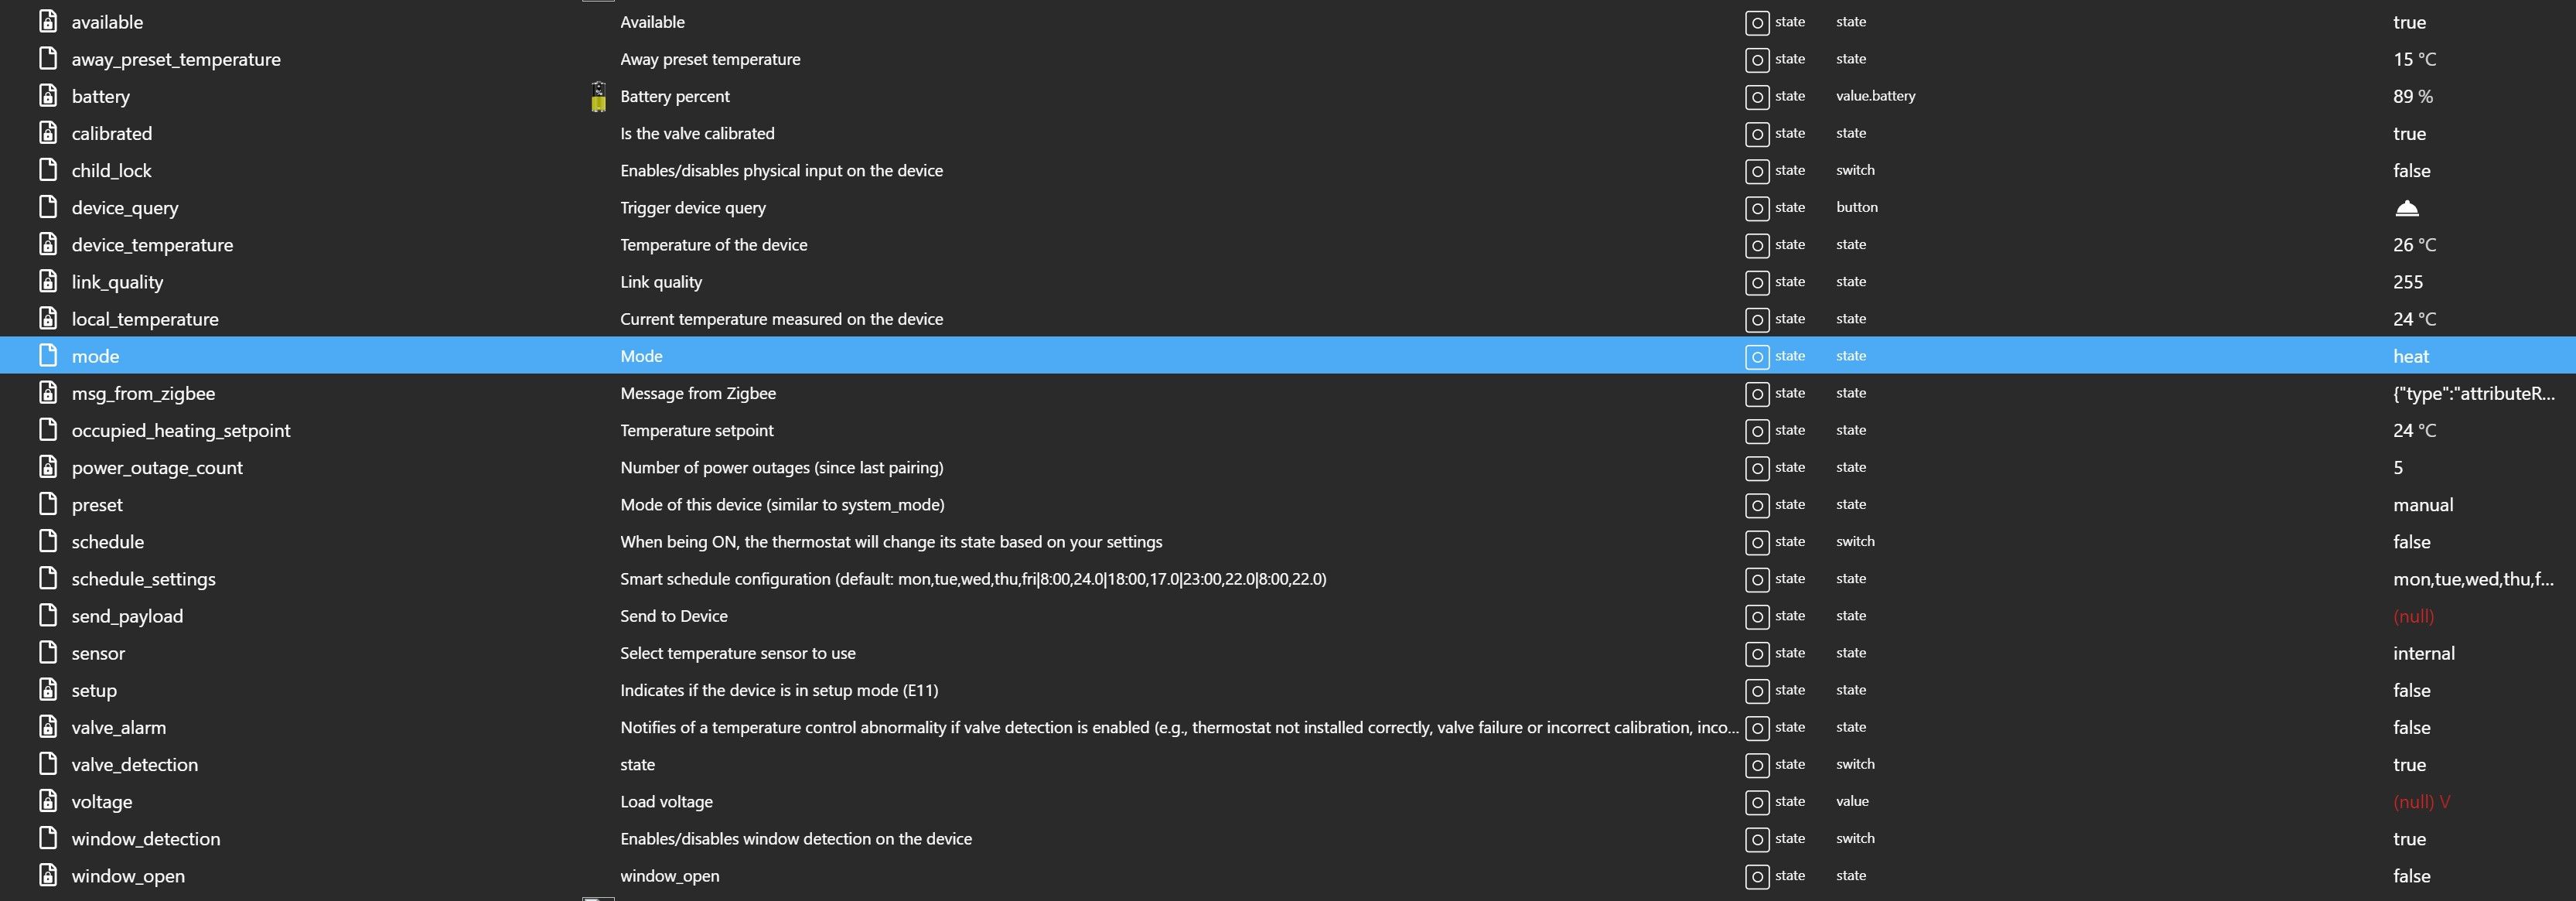
Task: Select the mode object name
Action: pos(95,357)
